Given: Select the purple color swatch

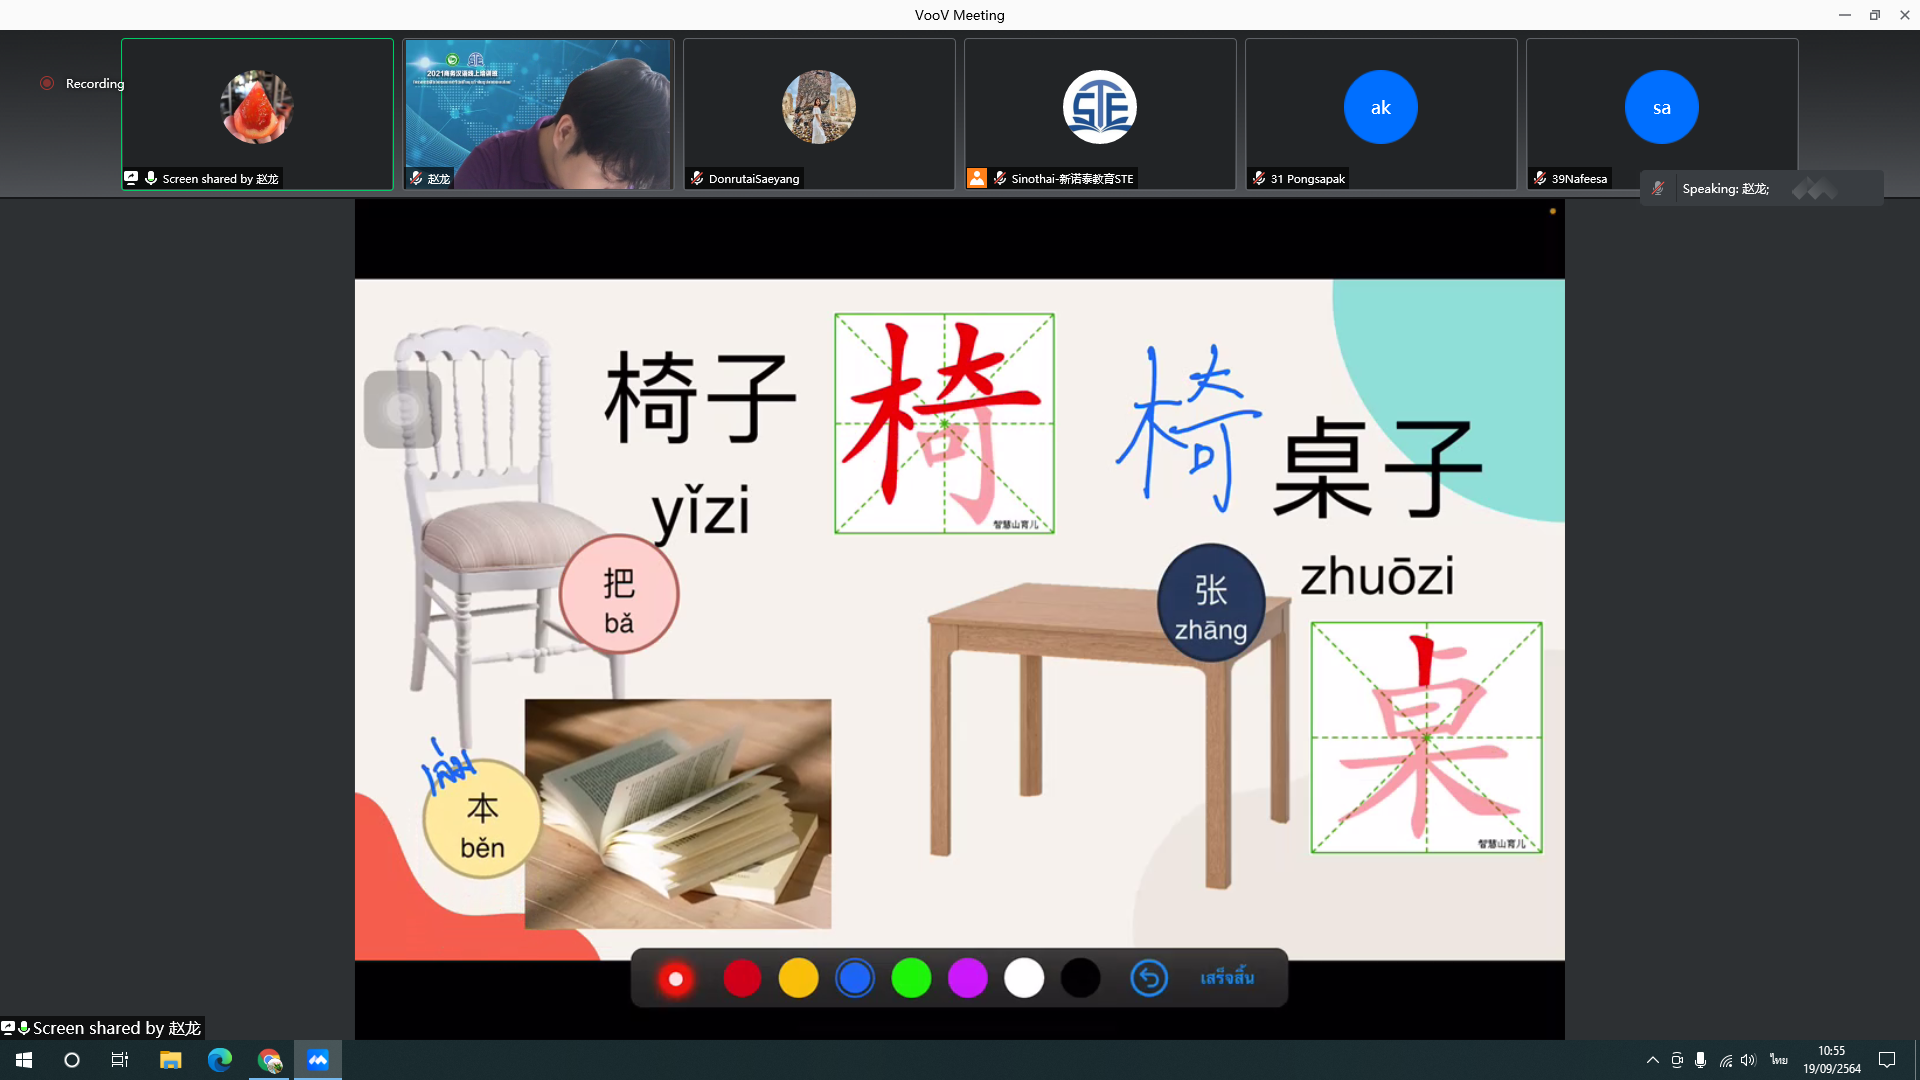Looking at the screenshot, I should [x=967, y=978].
